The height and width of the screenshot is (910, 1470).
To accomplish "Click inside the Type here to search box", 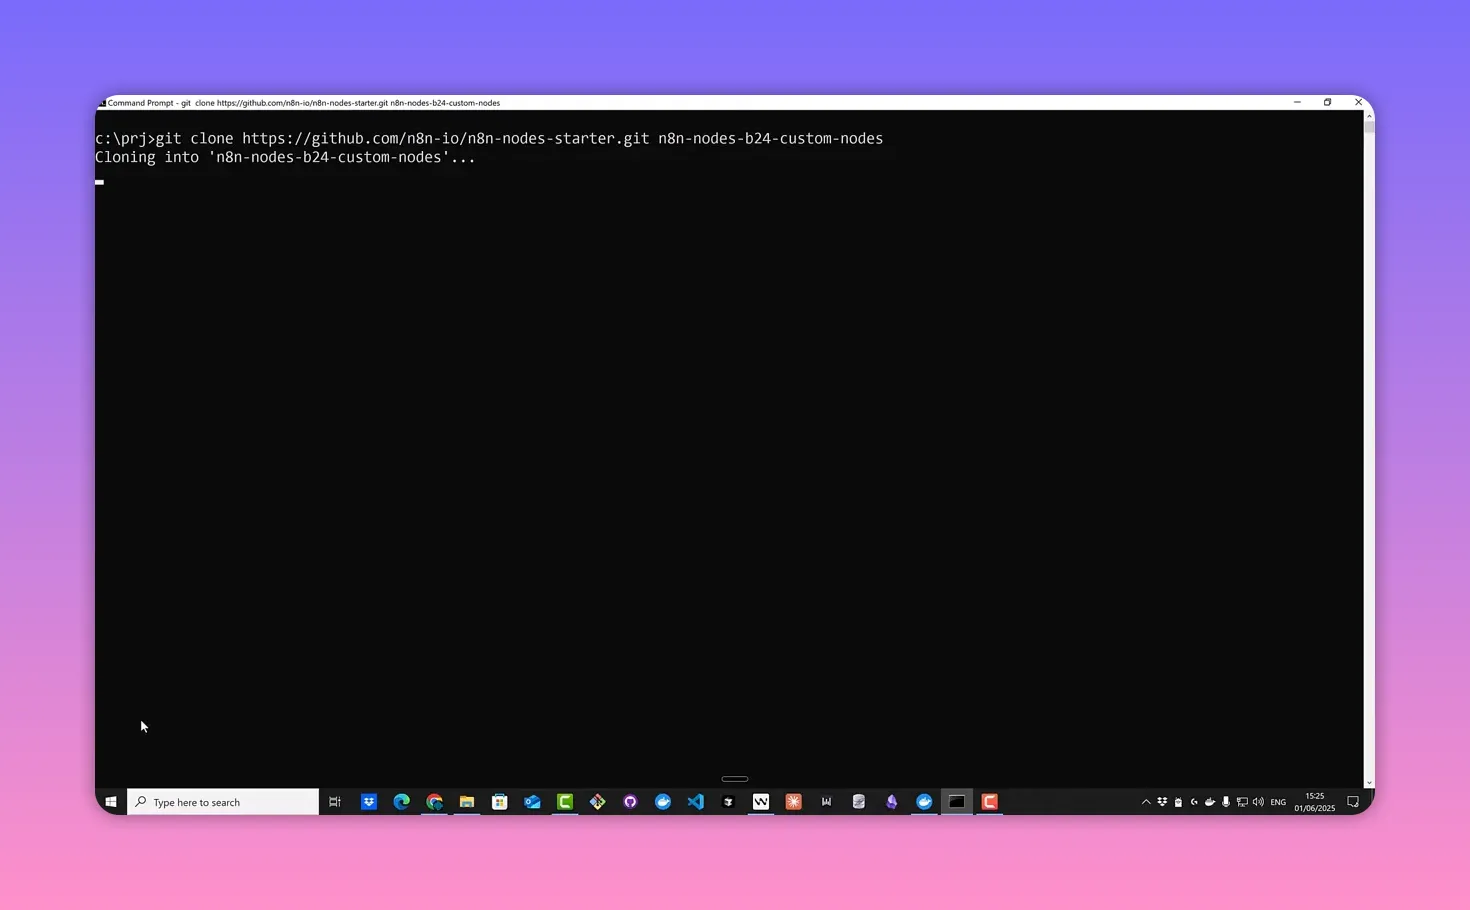I will pos(220,801).
